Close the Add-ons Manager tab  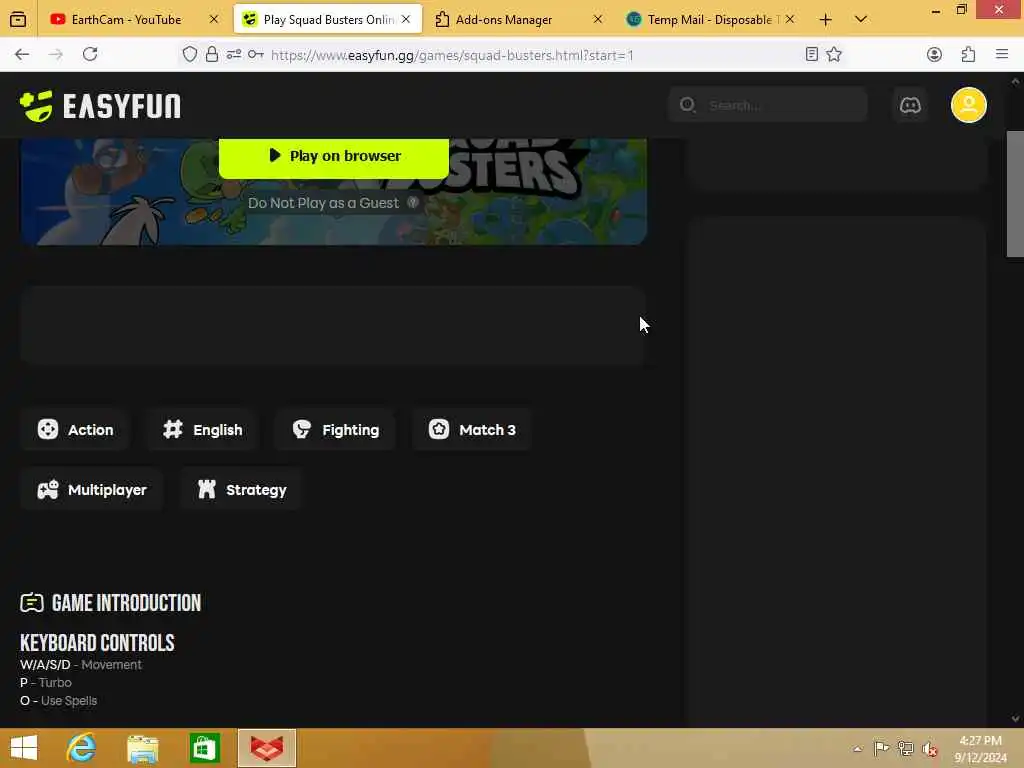(x=598, y=20)
